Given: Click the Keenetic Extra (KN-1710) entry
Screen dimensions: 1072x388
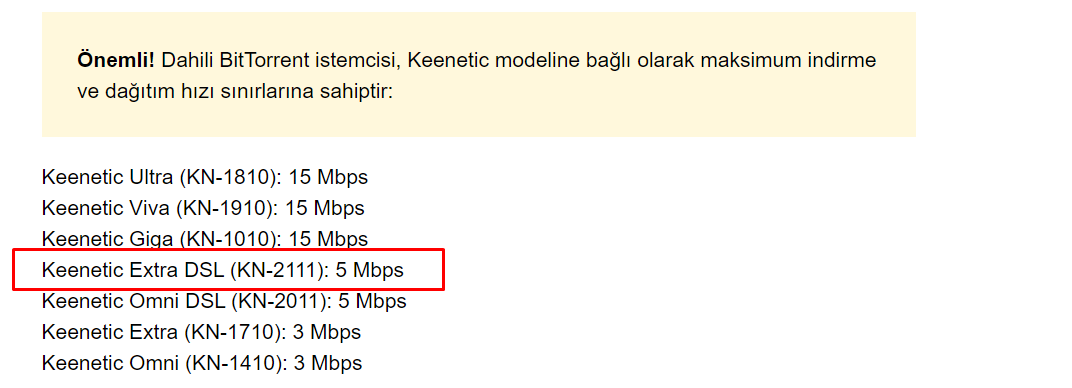Looking at the screenshot, I should [201, 332].
